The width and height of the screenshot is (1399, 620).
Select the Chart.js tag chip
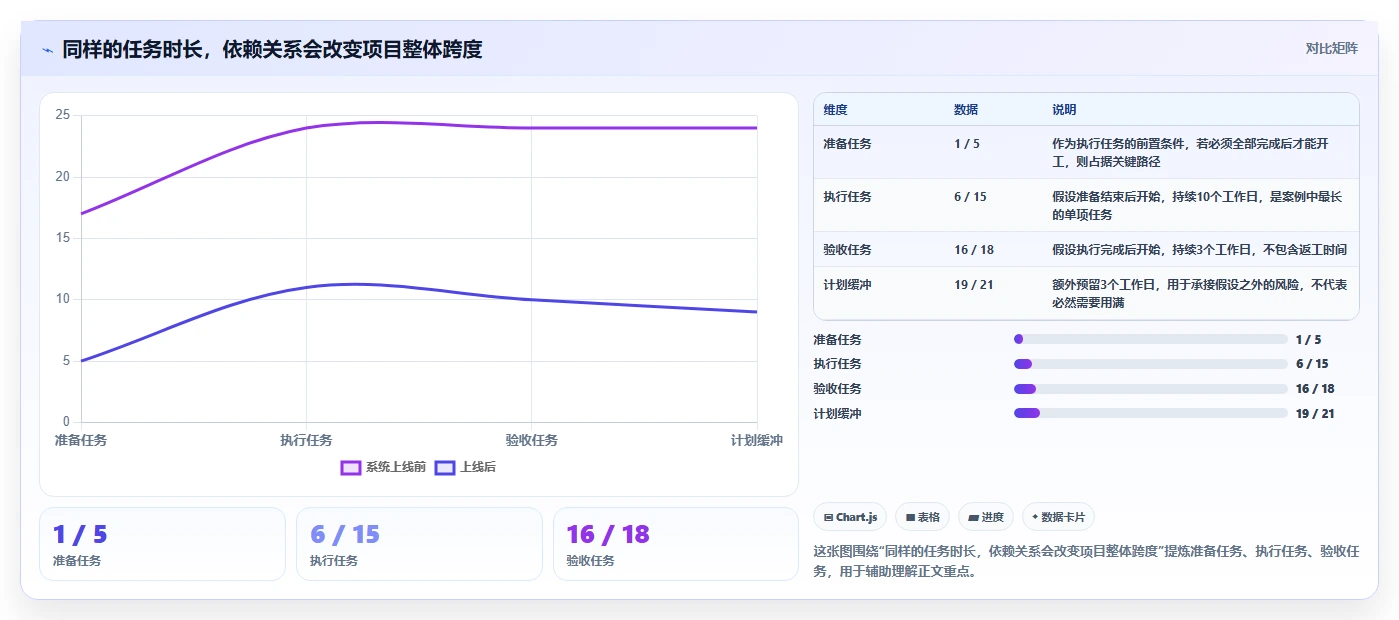[x=850, y=517]
